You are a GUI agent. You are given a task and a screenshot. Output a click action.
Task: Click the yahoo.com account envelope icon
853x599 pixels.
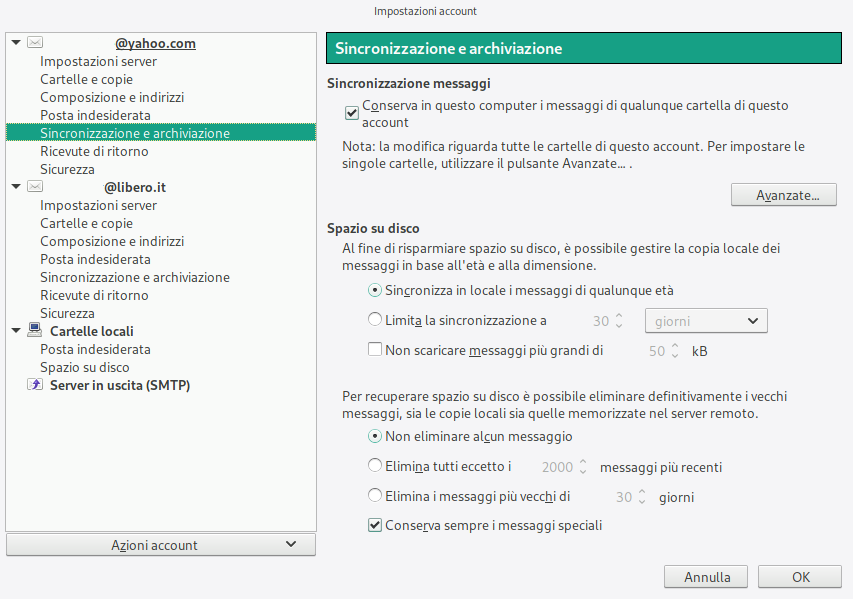point(35,42)
